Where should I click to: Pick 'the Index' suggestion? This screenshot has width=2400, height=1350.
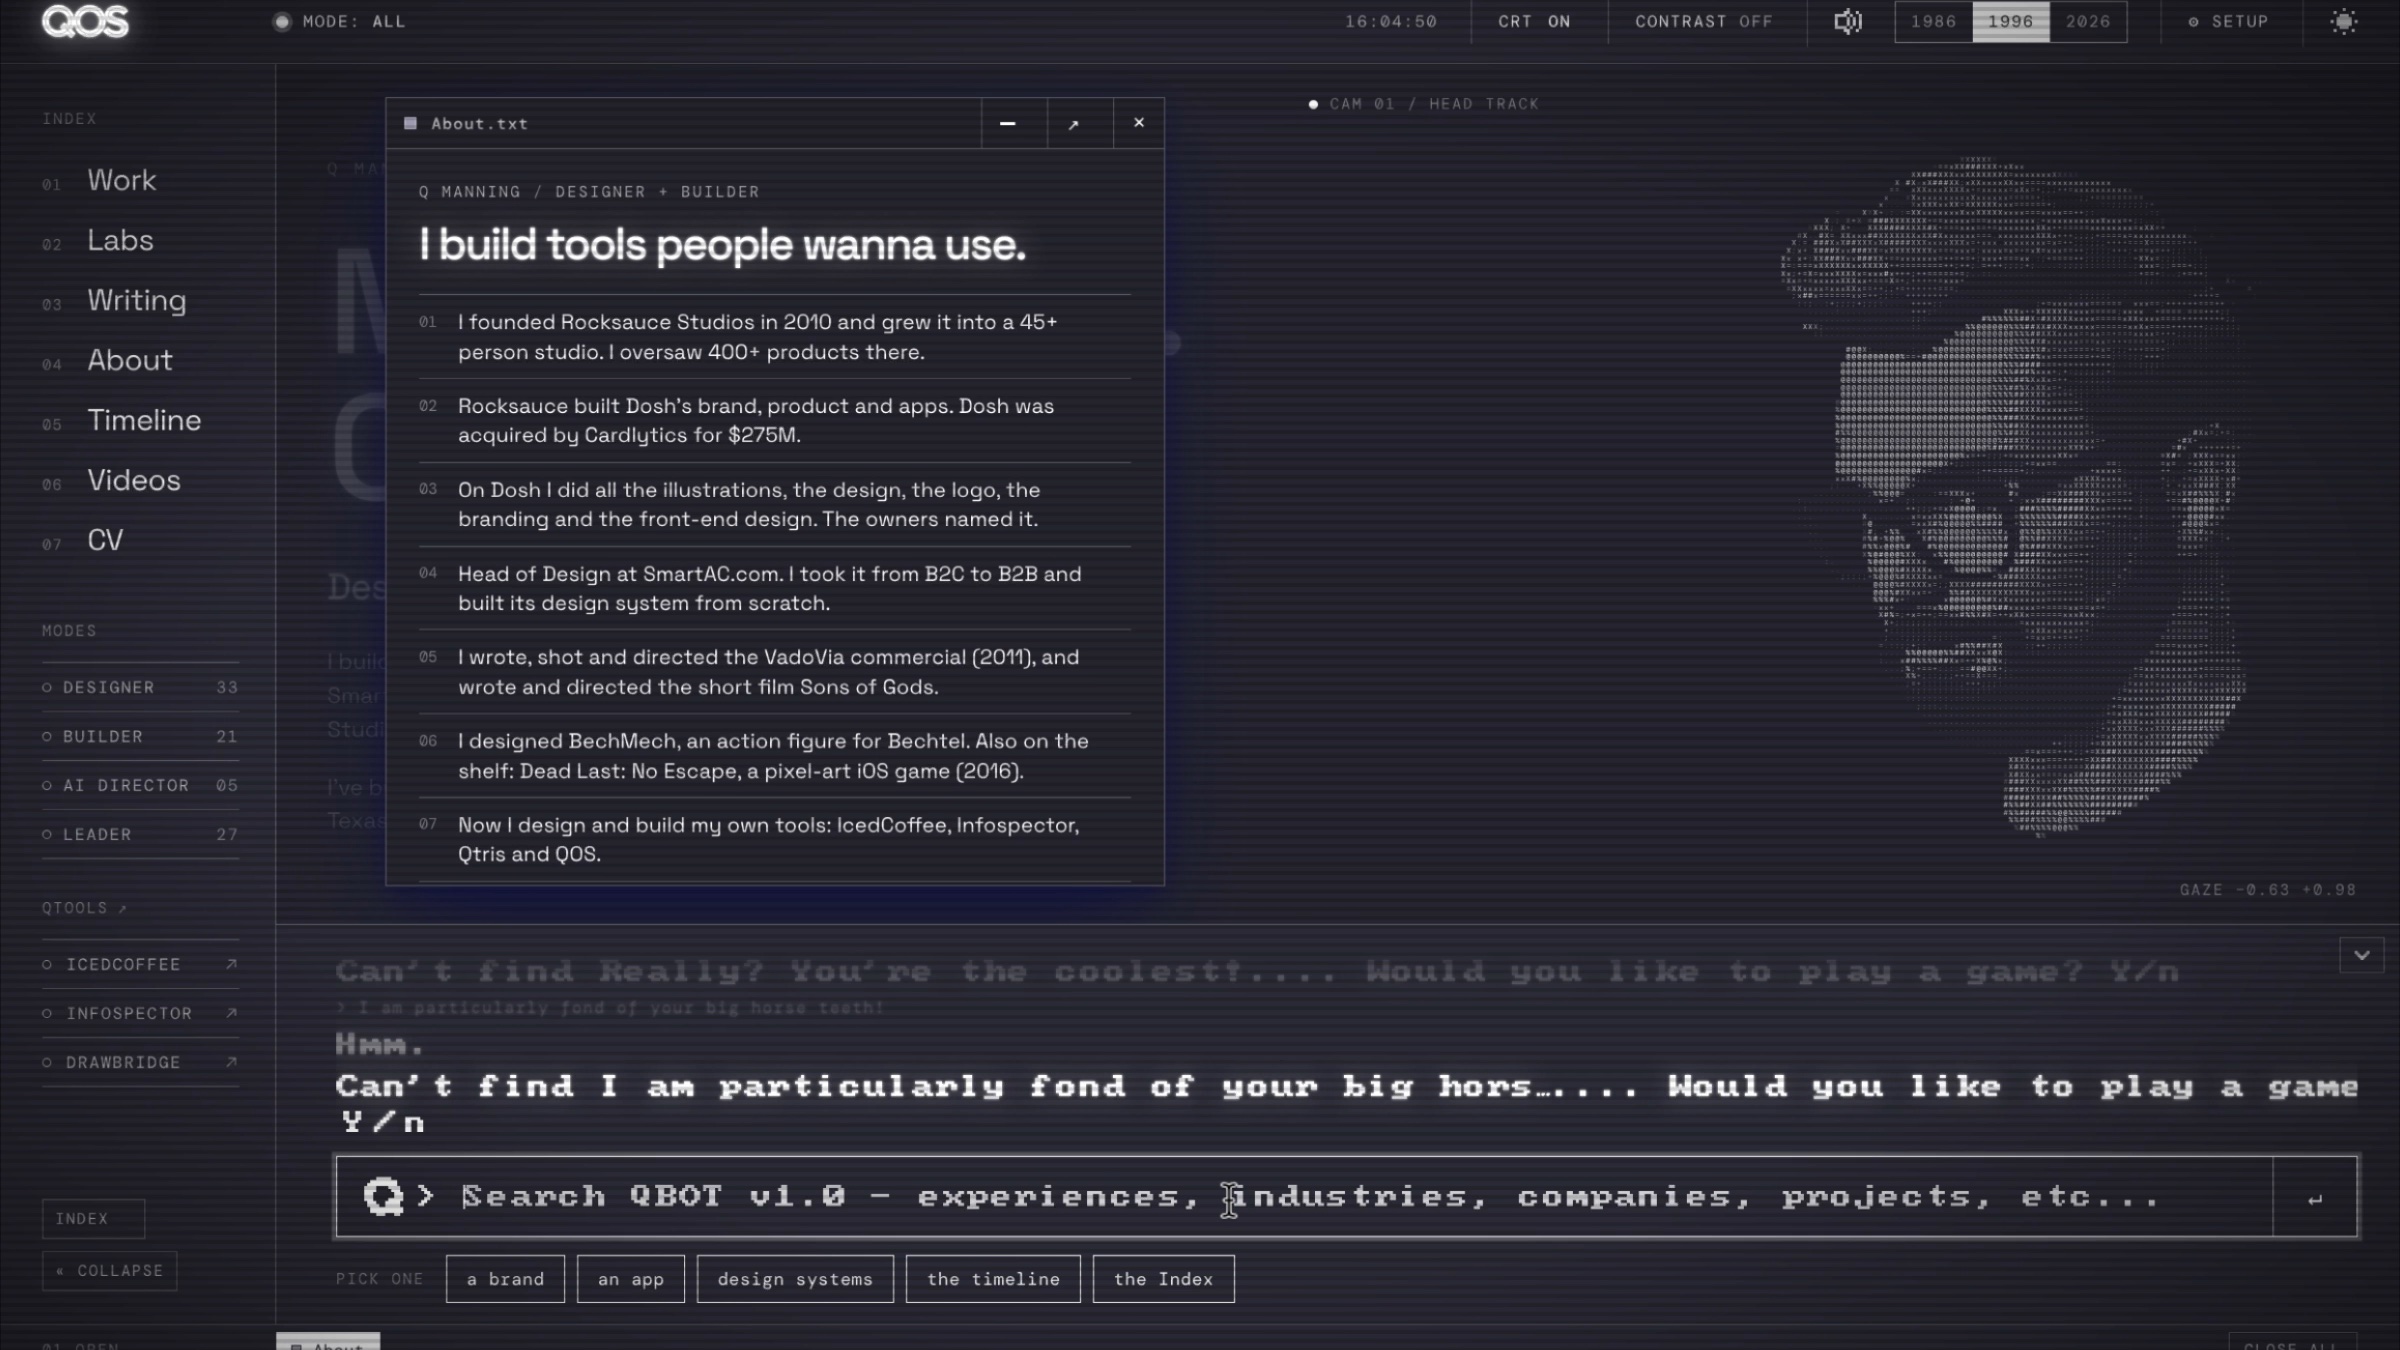[1163, 1279]
